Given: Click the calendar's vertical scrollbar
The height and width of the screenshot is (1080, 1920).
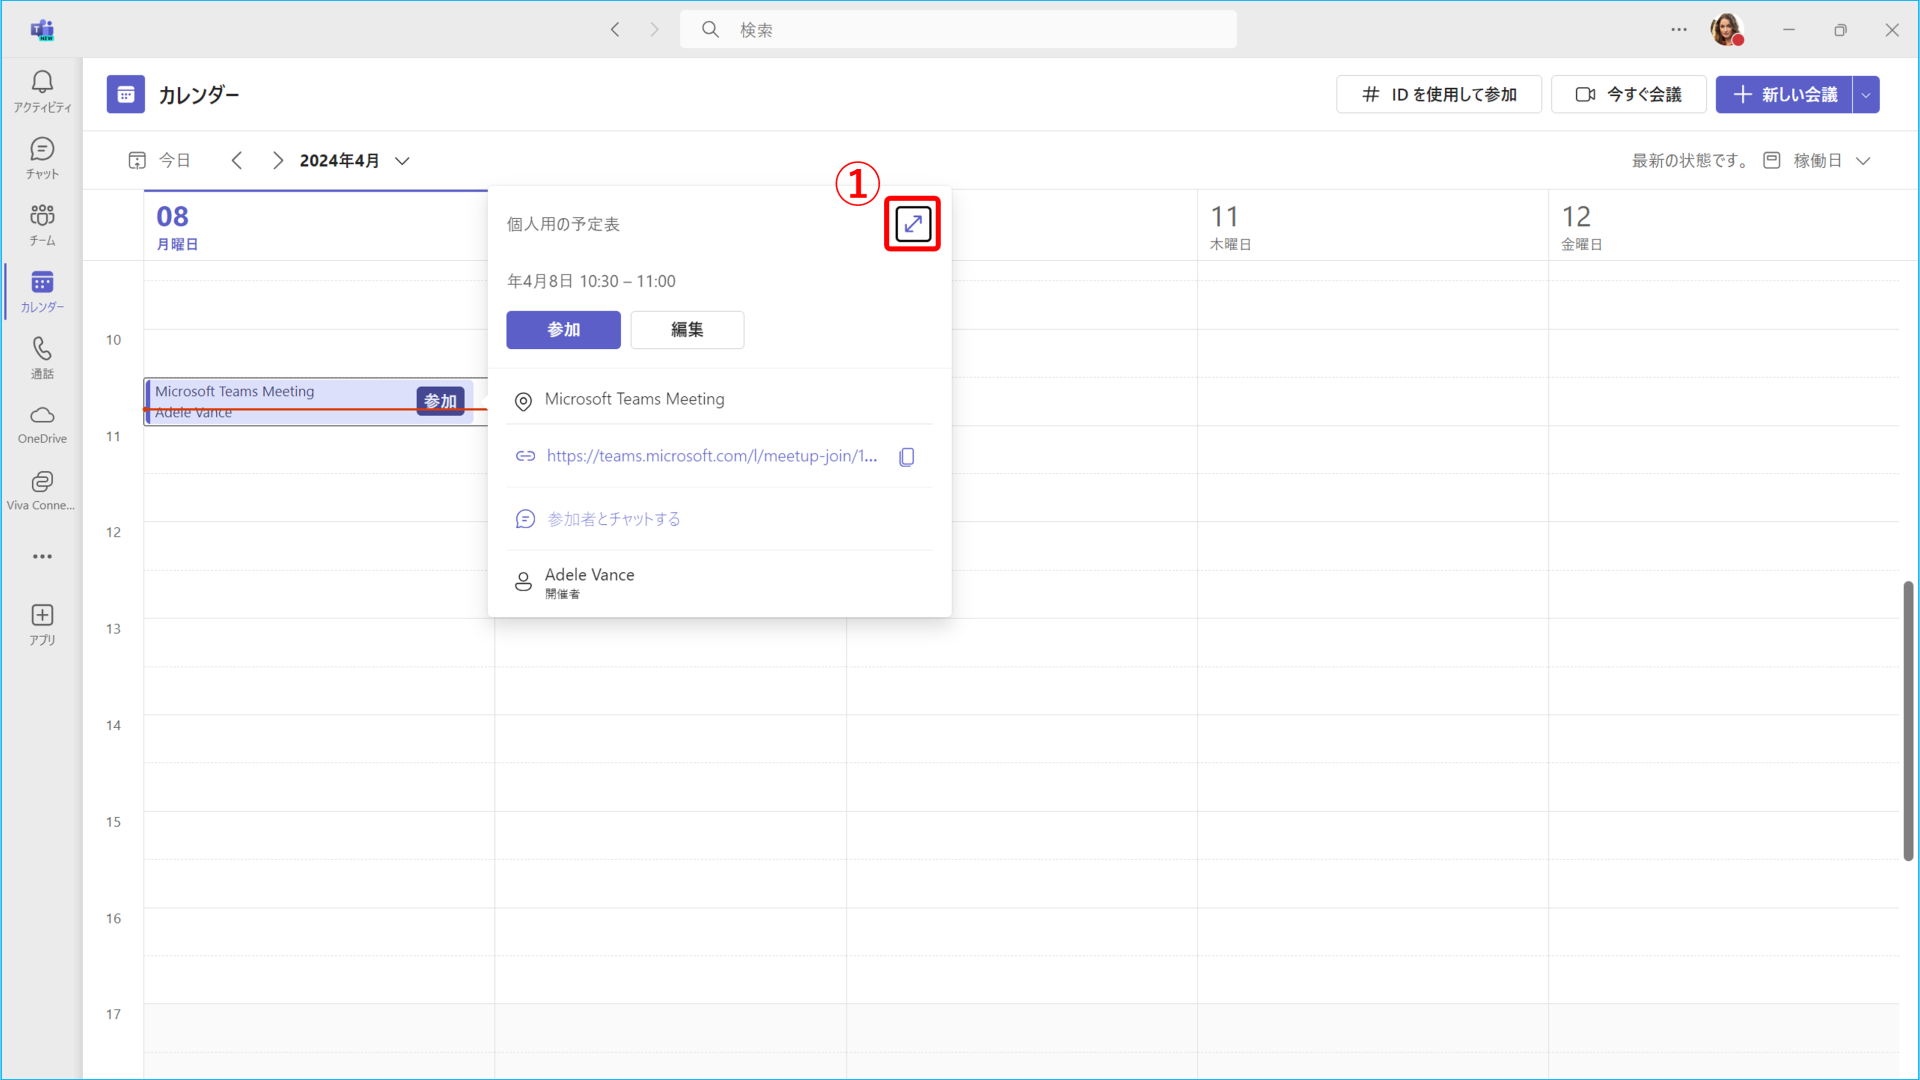Looking at the screenshot, I should click(x=1908, y=720).
